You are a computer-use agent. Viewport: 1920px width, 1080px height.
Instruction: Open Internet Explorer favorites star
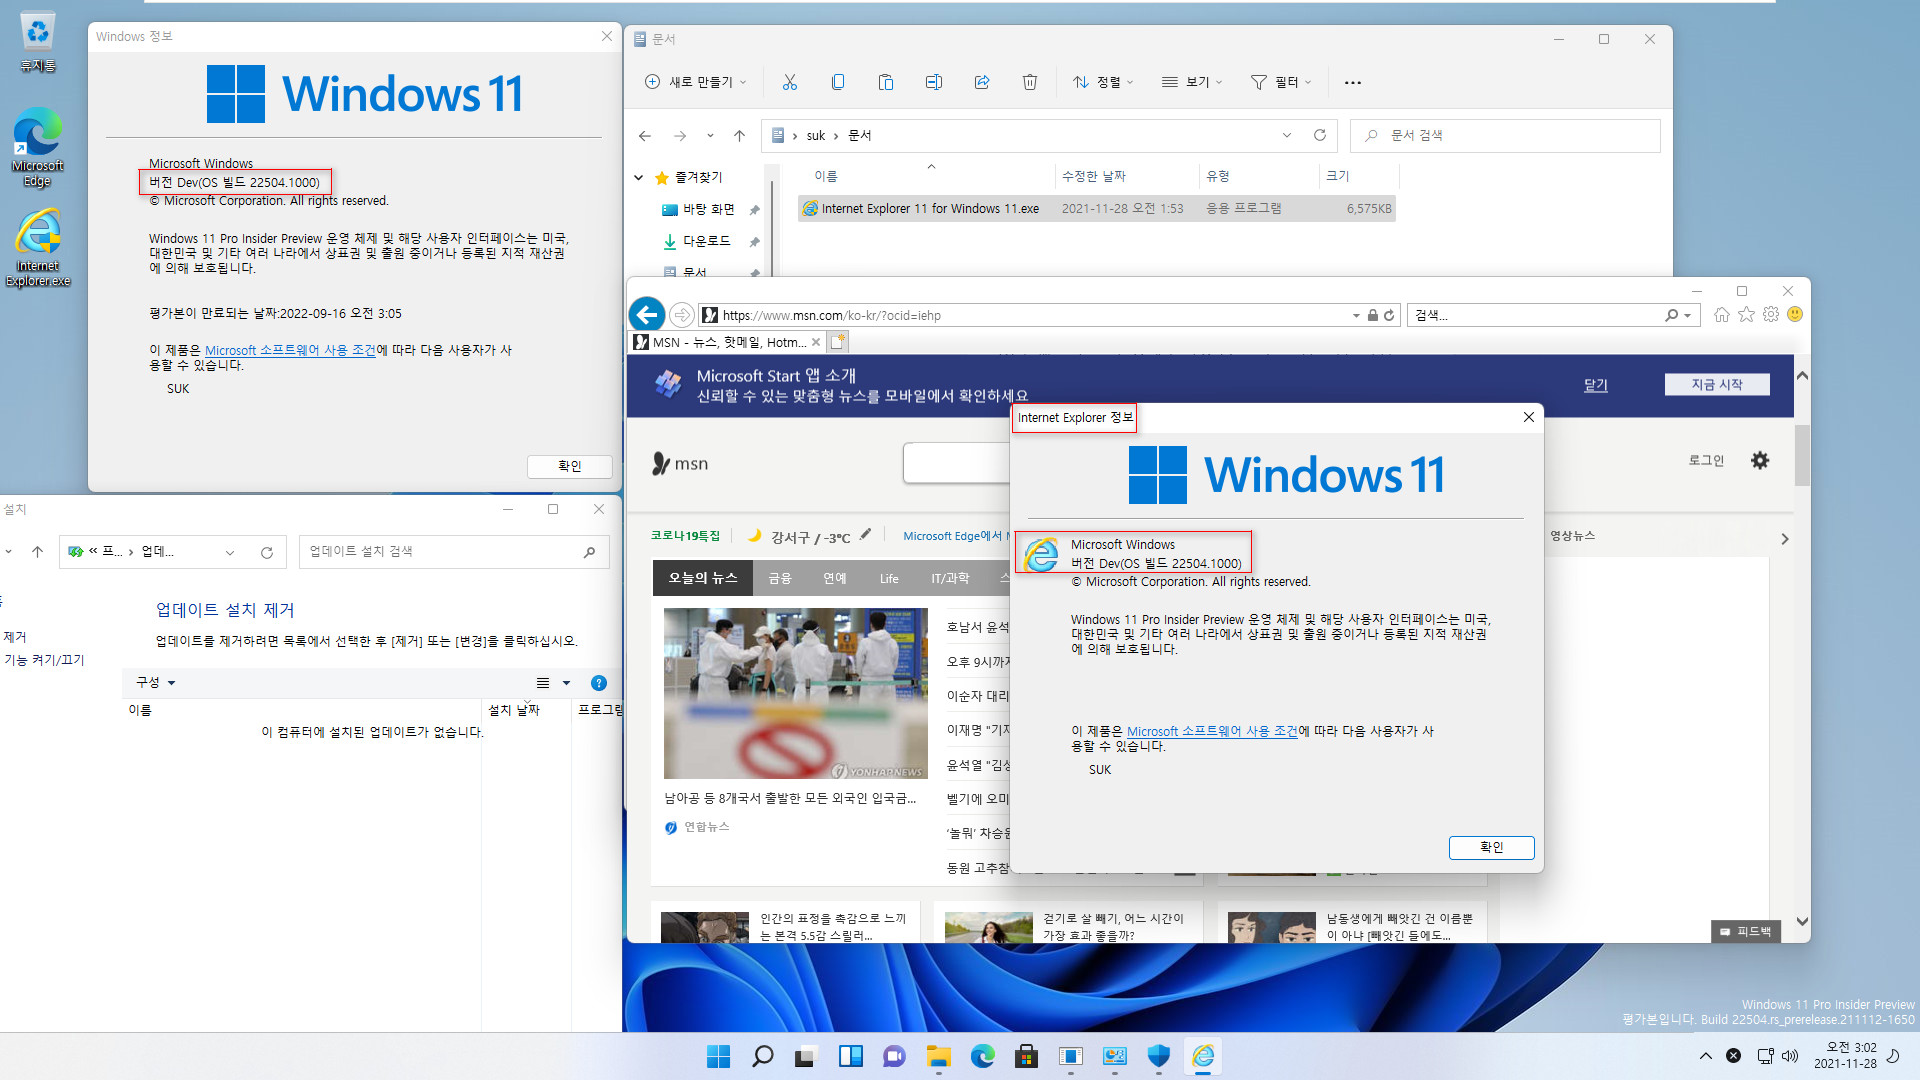(x=1746, y=314)
